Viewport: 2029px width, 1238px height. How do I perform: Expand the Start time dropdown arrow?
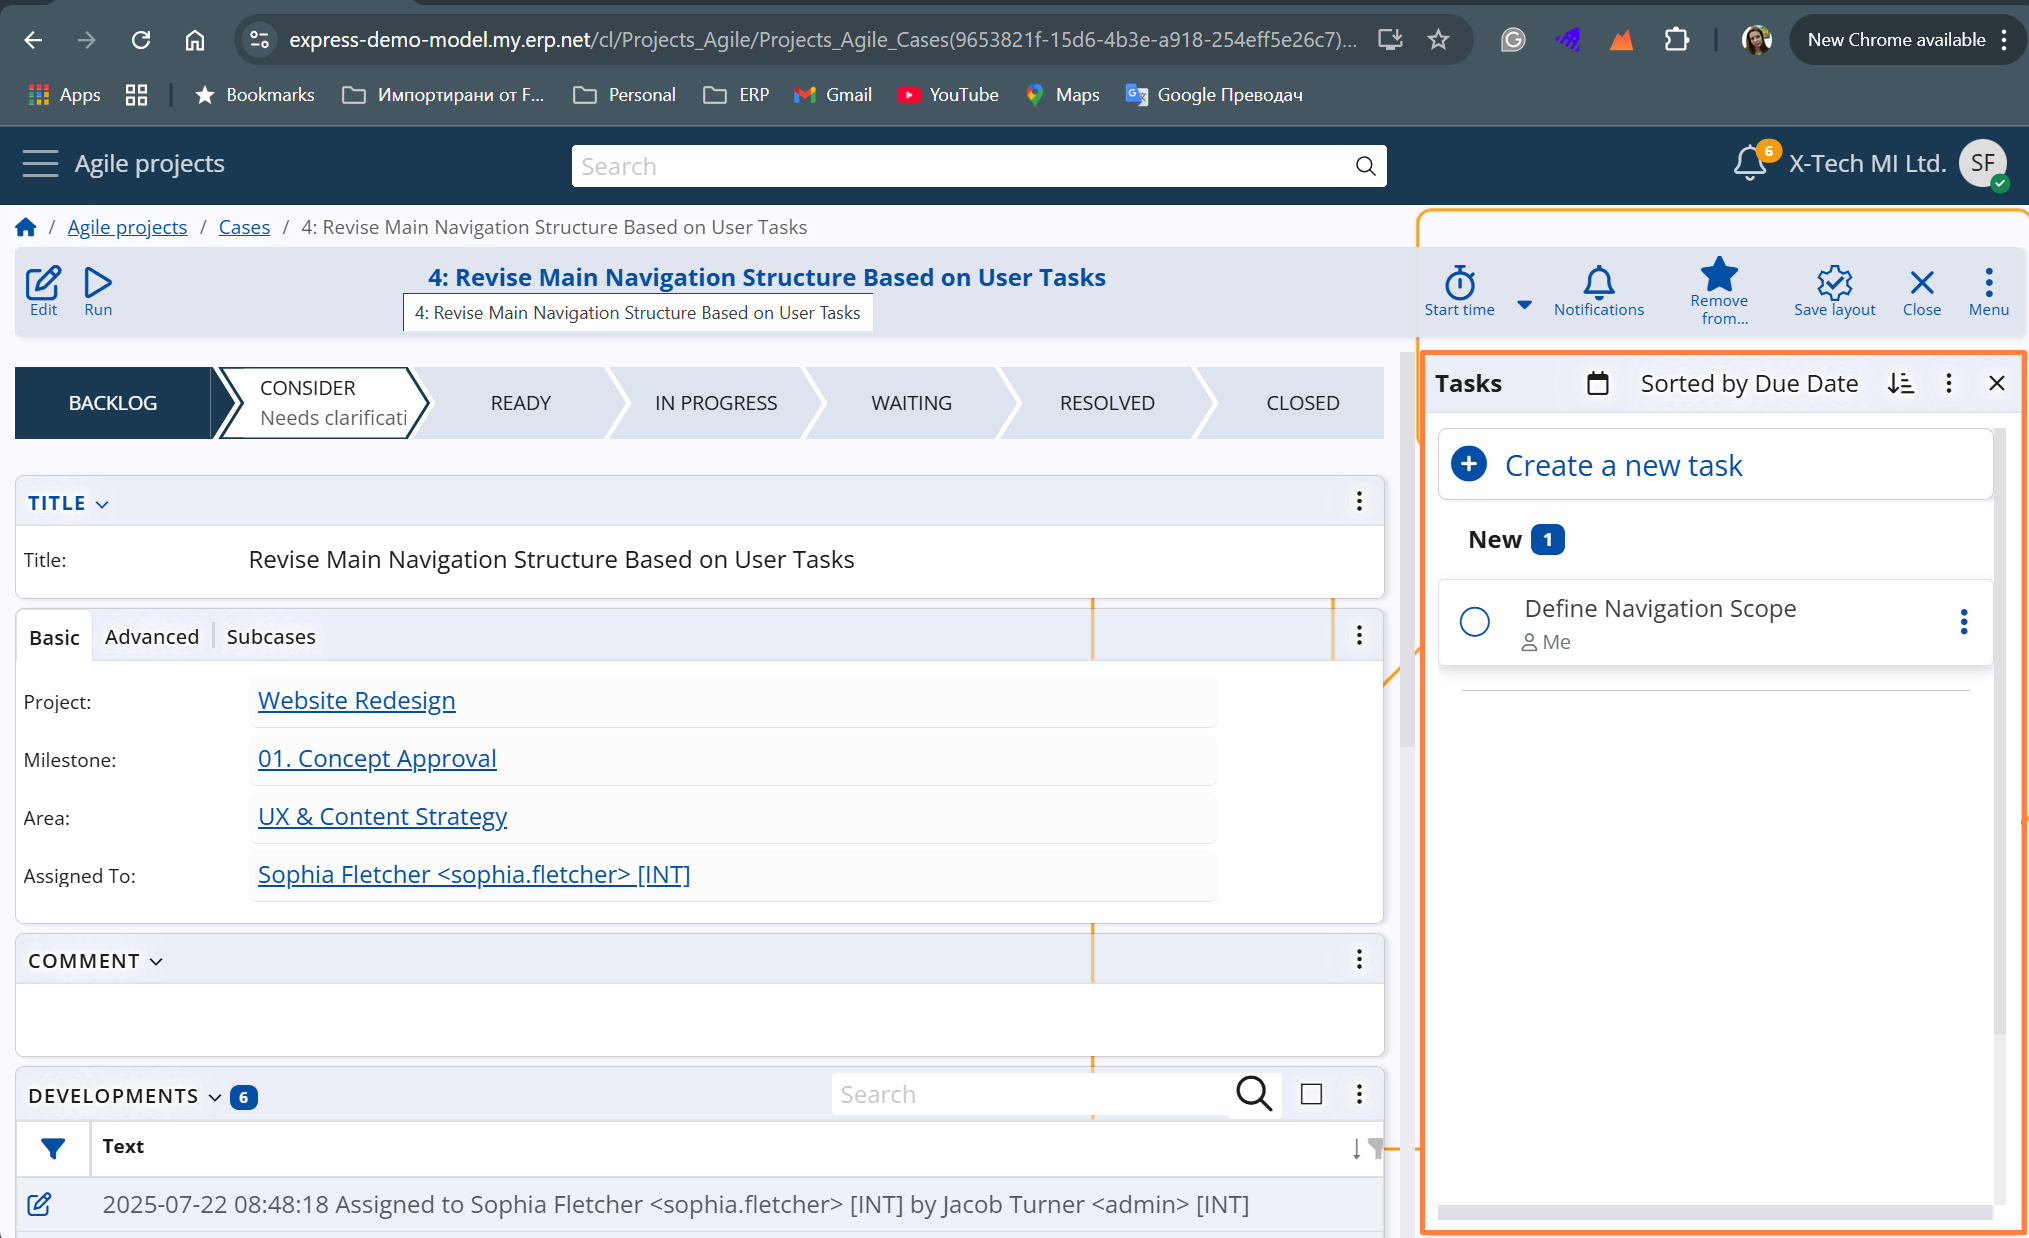pyautogui.click(x=1524, y=304)
